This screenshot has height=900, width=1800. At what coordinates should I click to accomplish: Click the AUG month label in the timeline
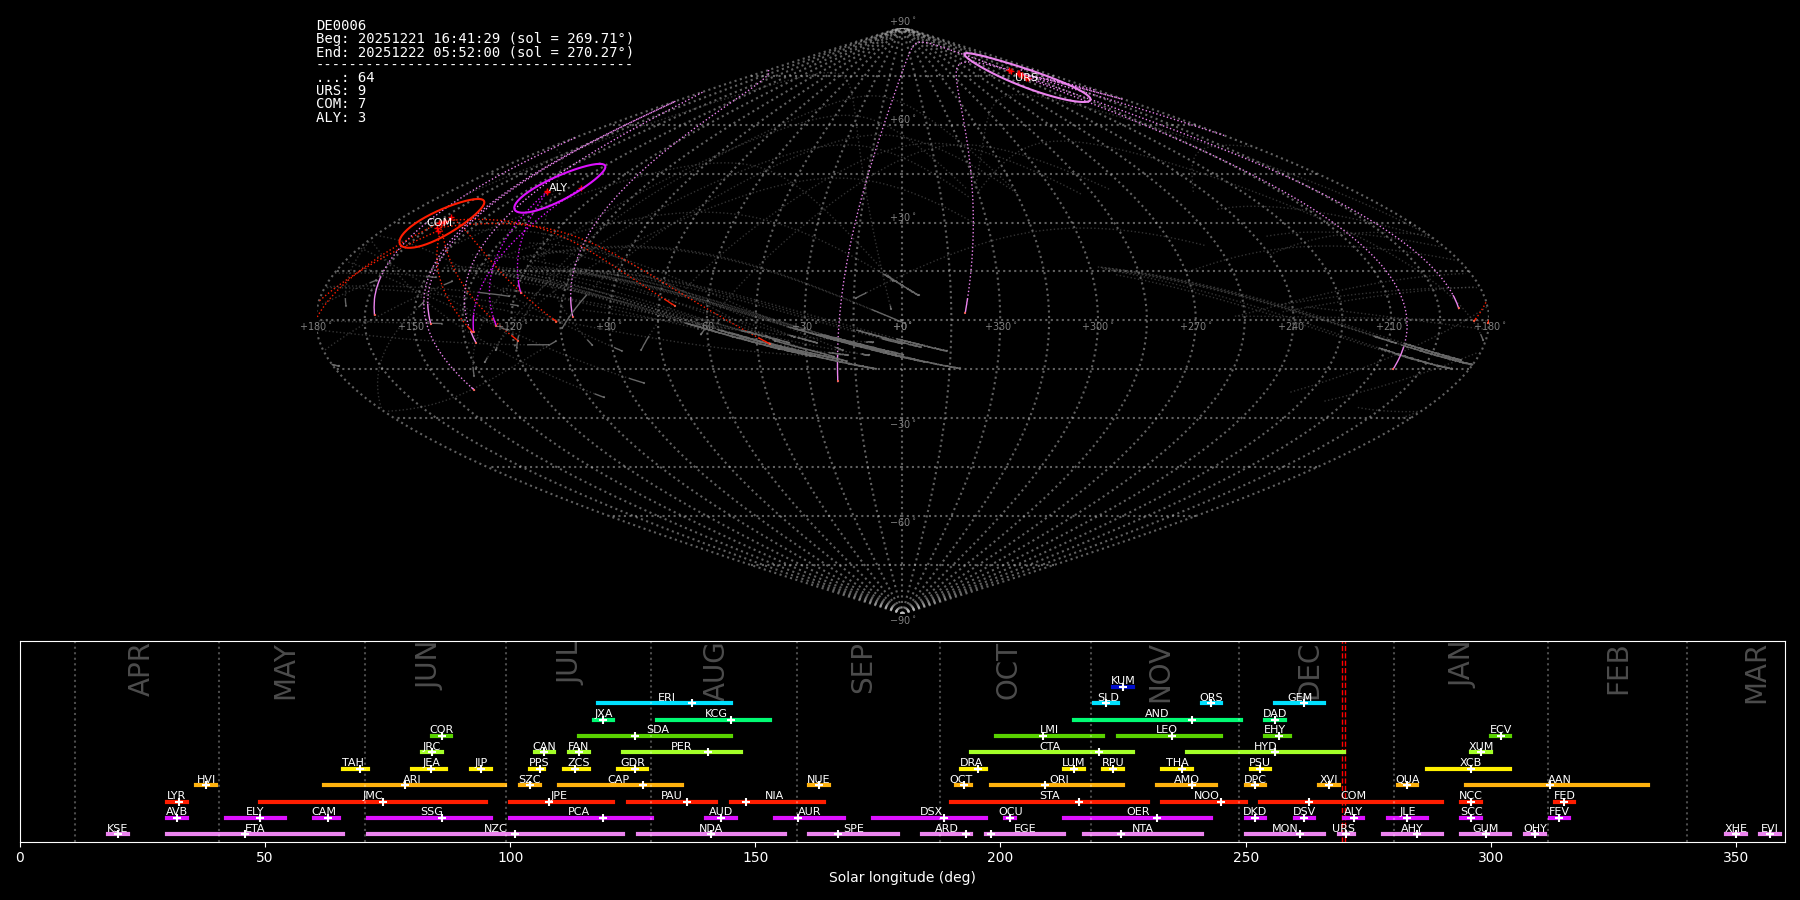coord(714,670)
